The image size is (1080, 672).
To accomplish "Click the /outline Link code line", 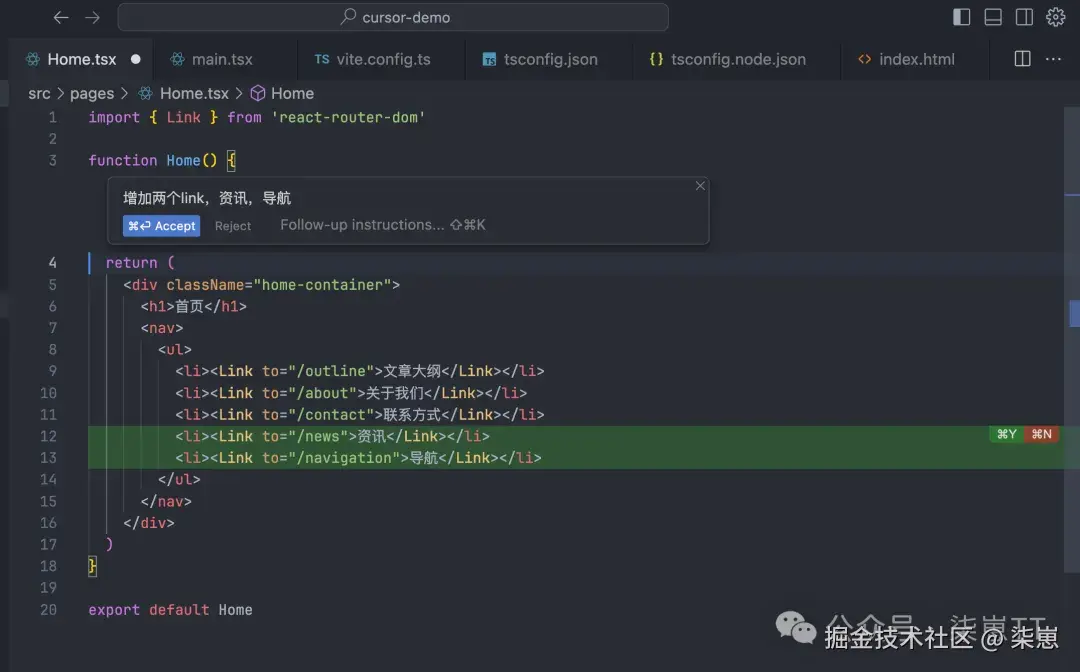I will coord(360,371).
